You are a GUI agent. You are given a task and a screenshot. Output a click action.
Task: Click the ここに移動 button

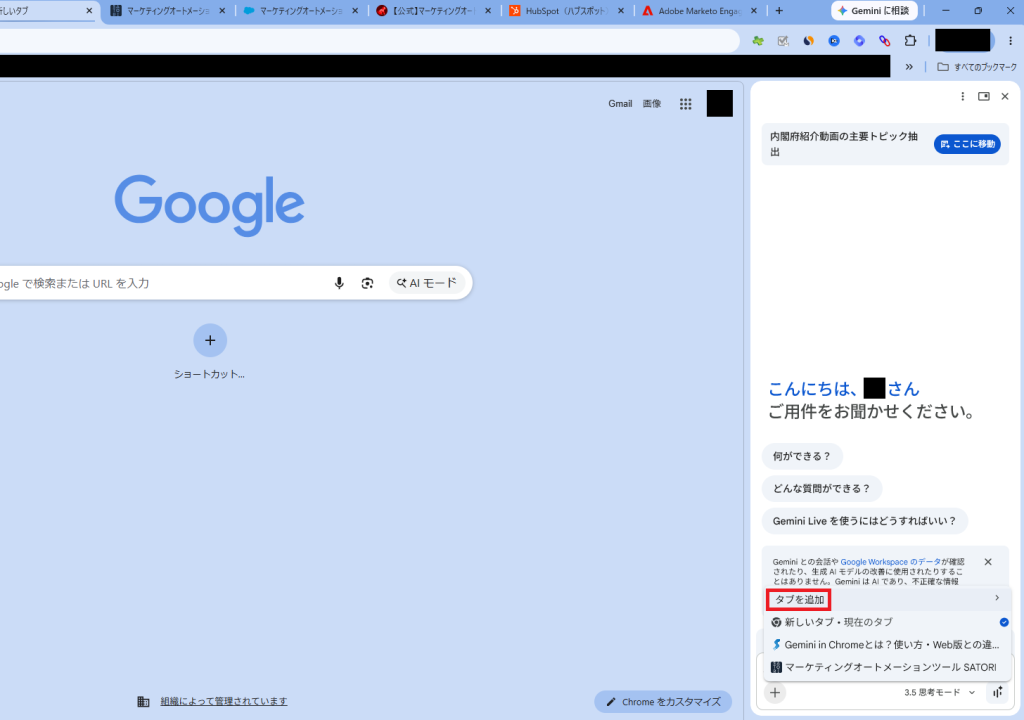tap(967, 144)
